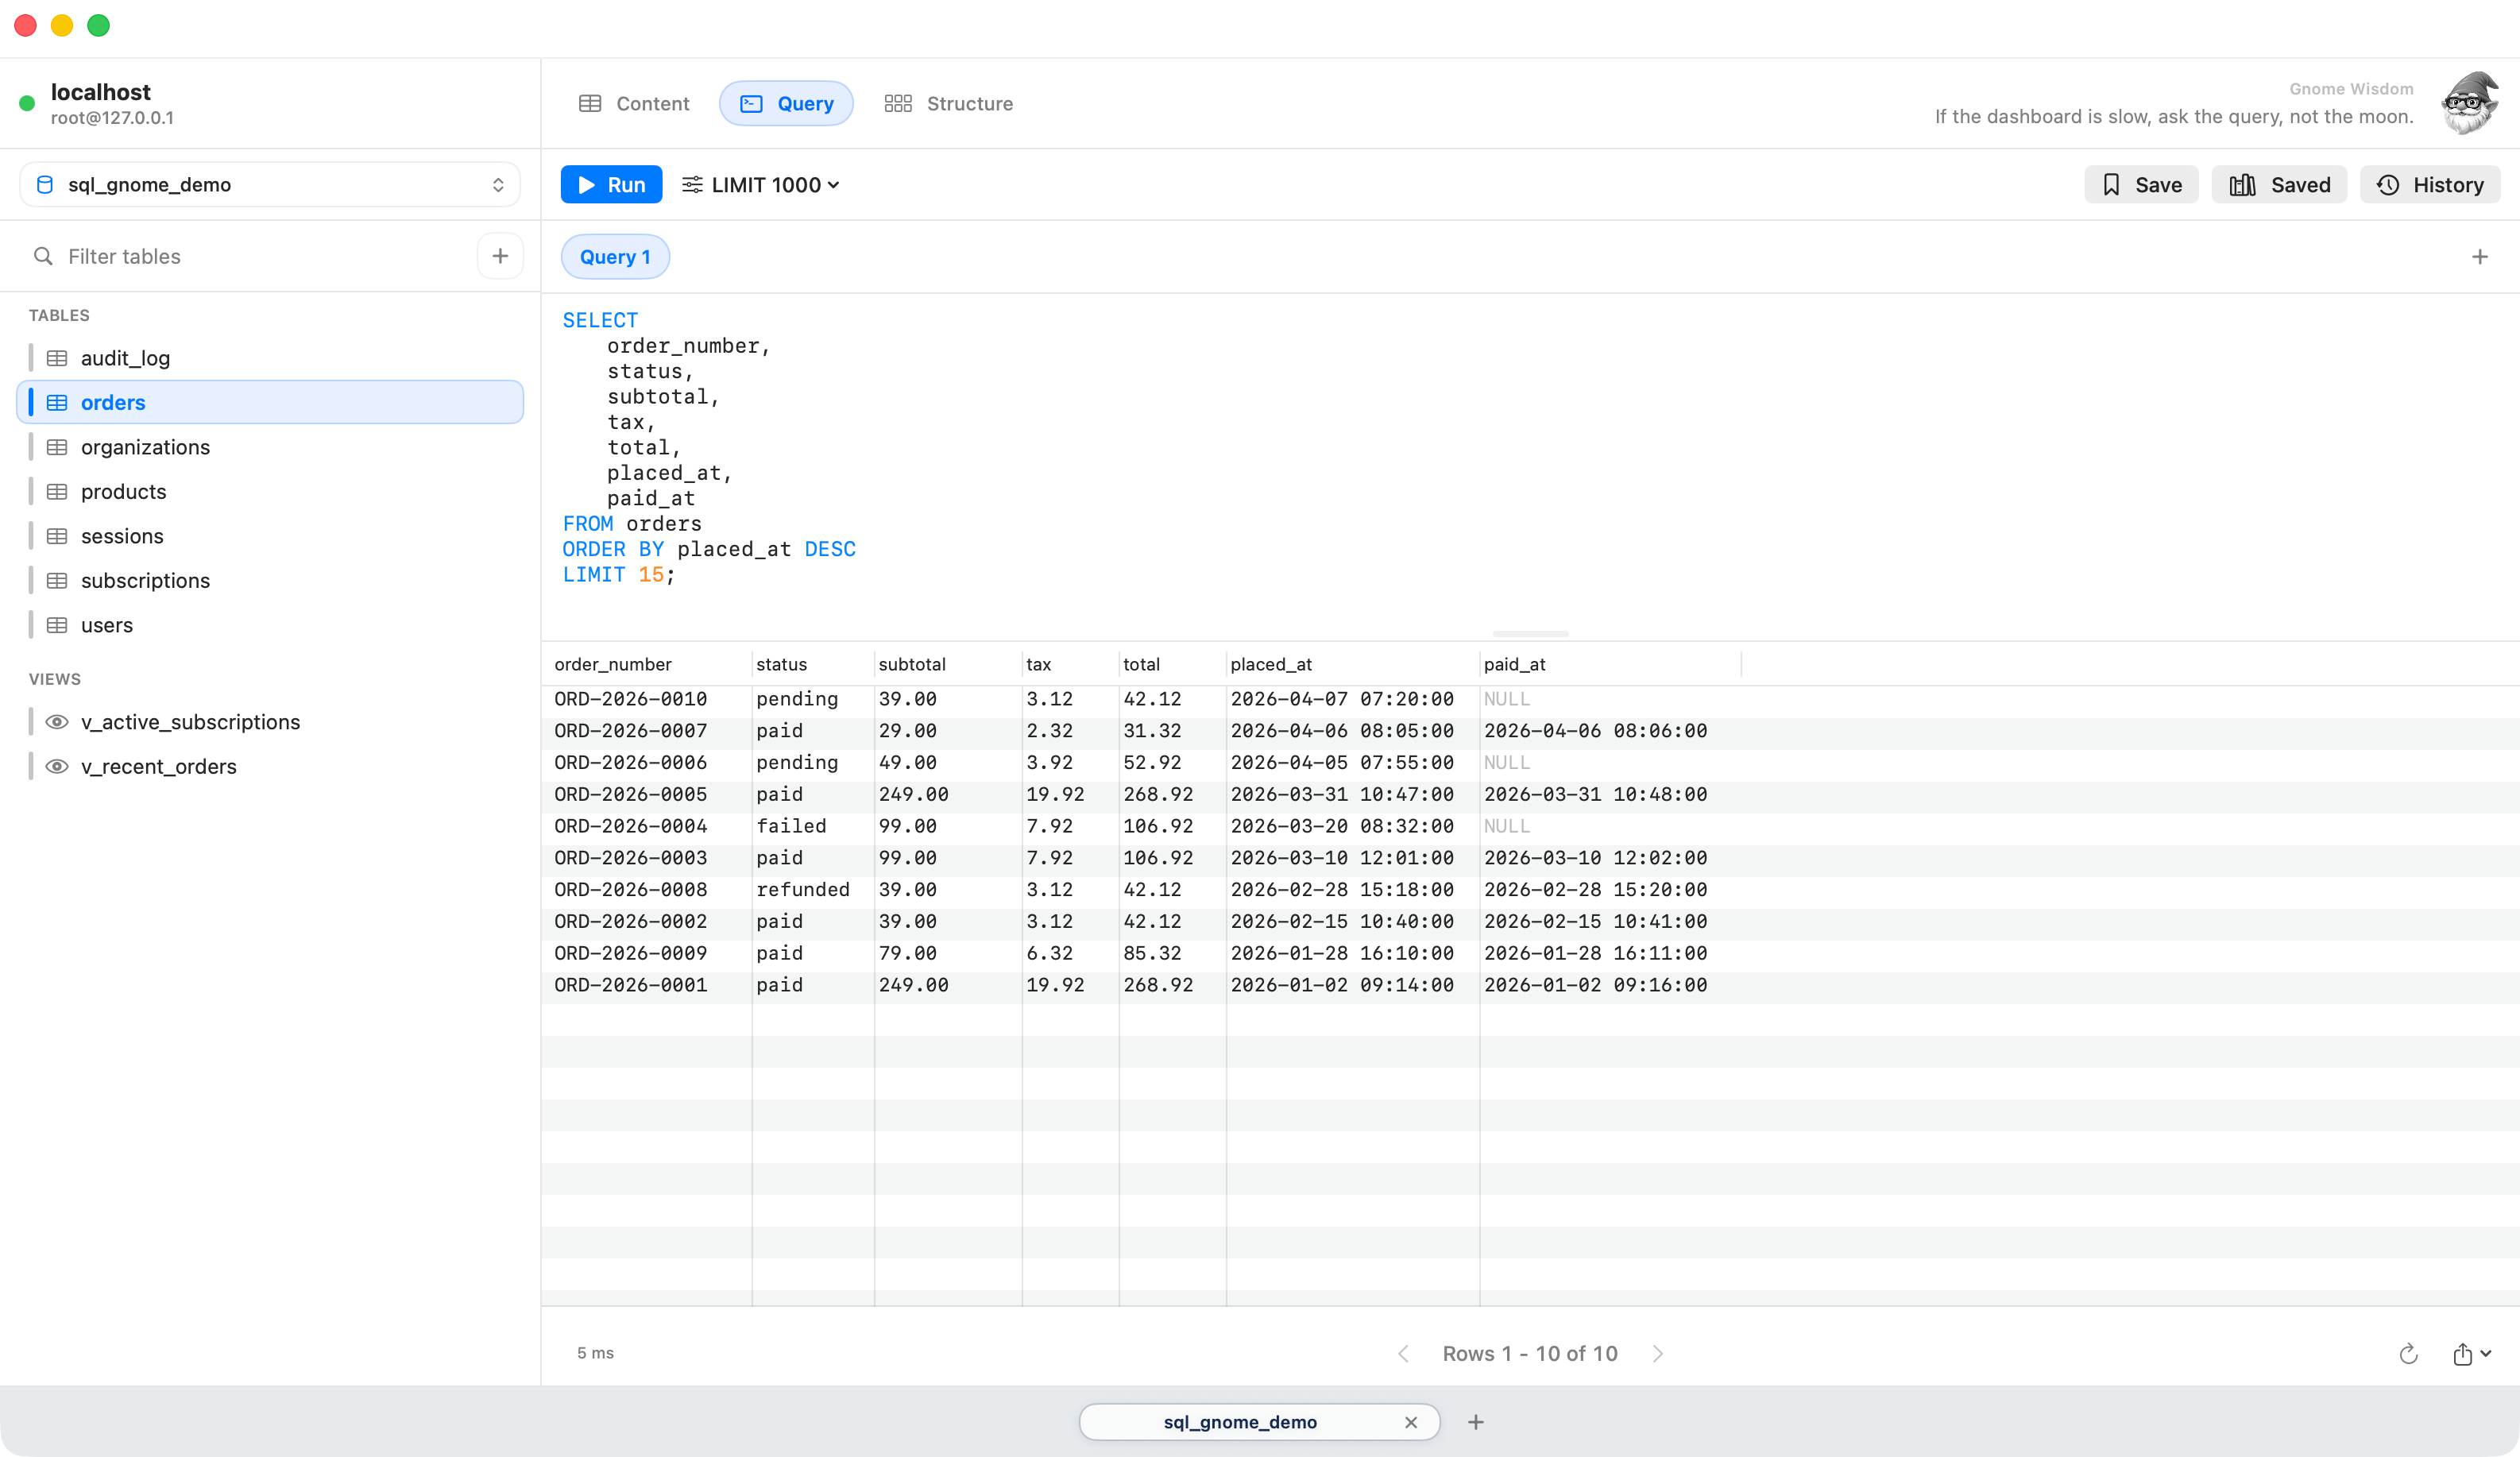2520x1457 pixels.
Task: Refresh the query results
Action: click(x=2409, y=1353)
